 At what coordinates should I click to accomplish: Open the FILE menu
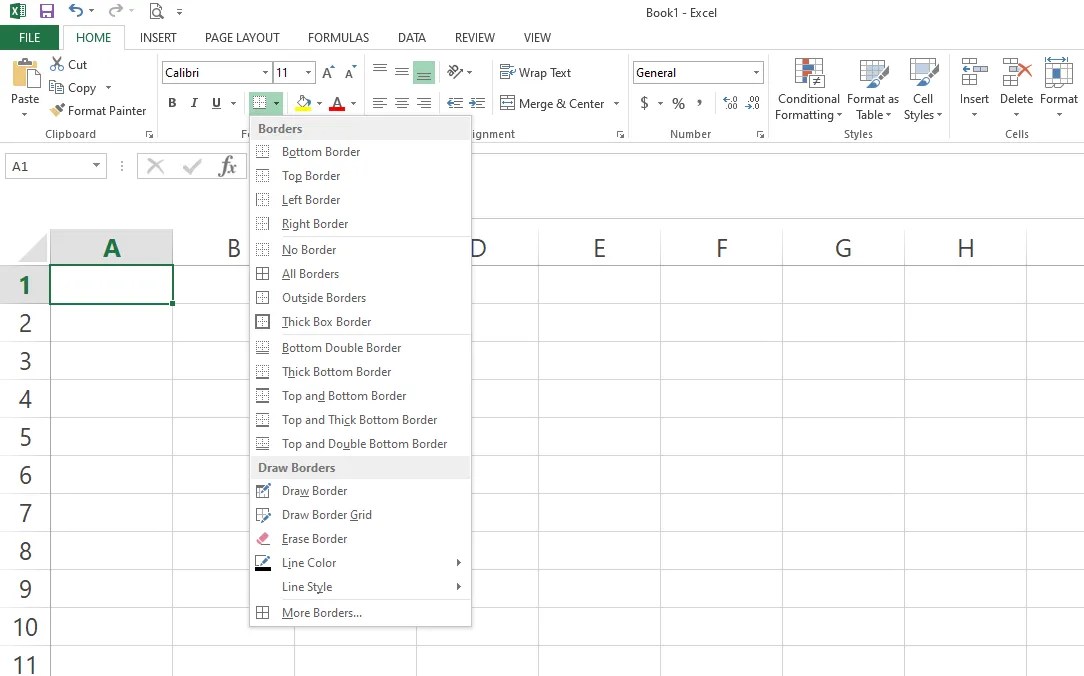29,37
